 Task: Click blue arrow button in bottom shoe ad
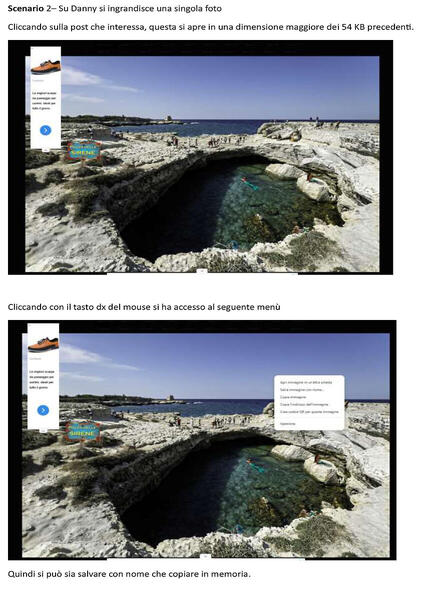(x=43, y=410)
